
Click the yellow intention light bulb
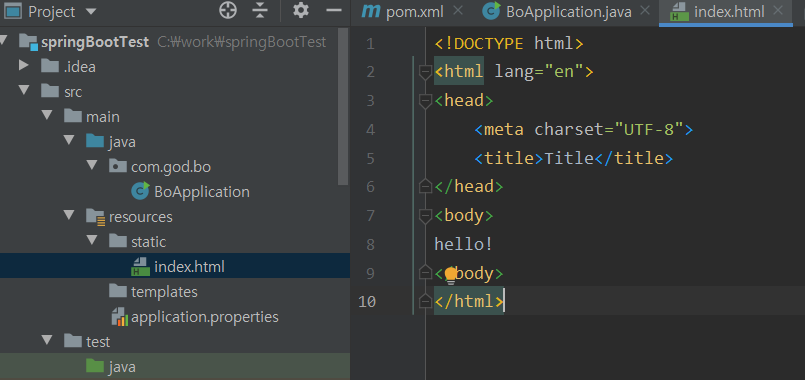(450, 275)
